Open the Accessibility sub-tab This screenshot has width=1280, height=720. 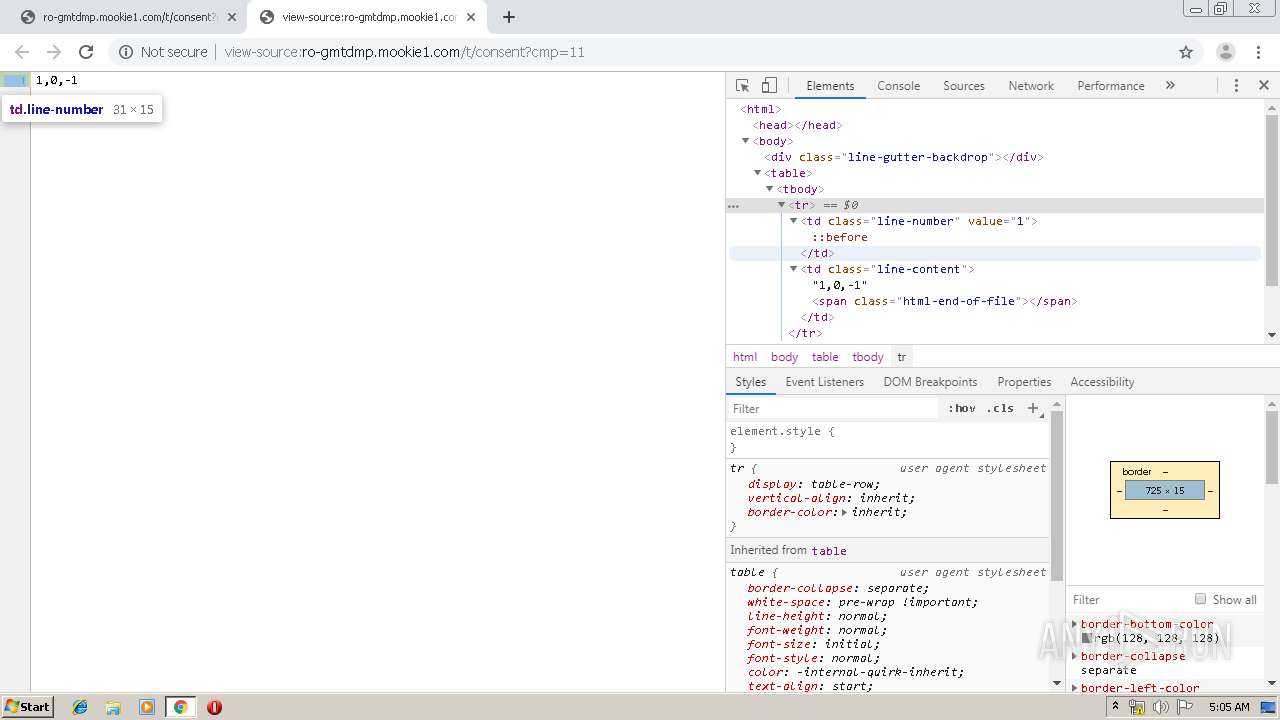[x=1102, y=382]
